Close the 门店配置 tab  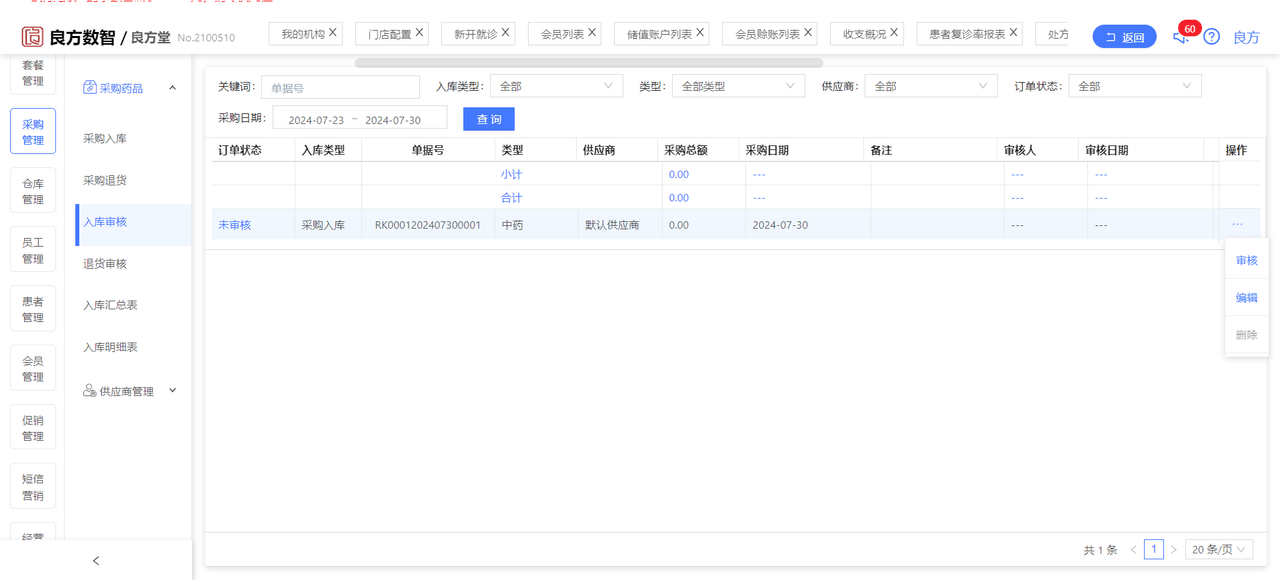[x=420, y=33]
